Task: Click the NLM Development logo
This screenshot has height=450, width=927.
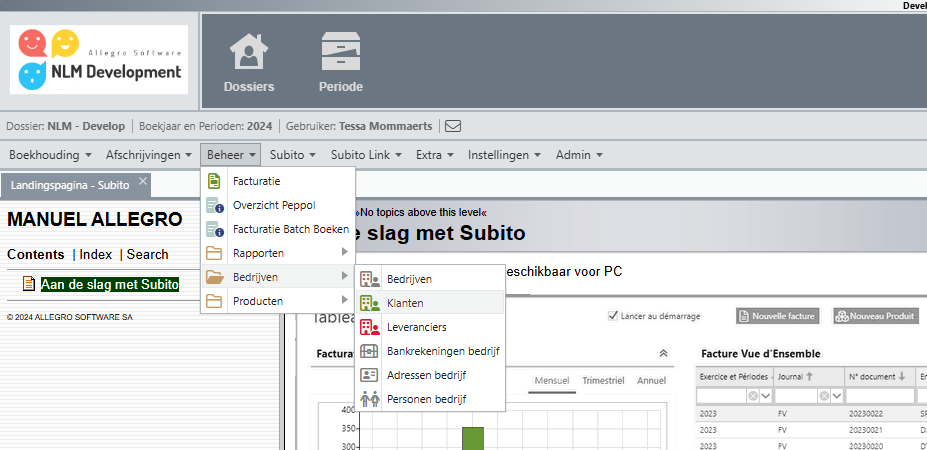Action: pyautogui.click(x=99, y=59)
